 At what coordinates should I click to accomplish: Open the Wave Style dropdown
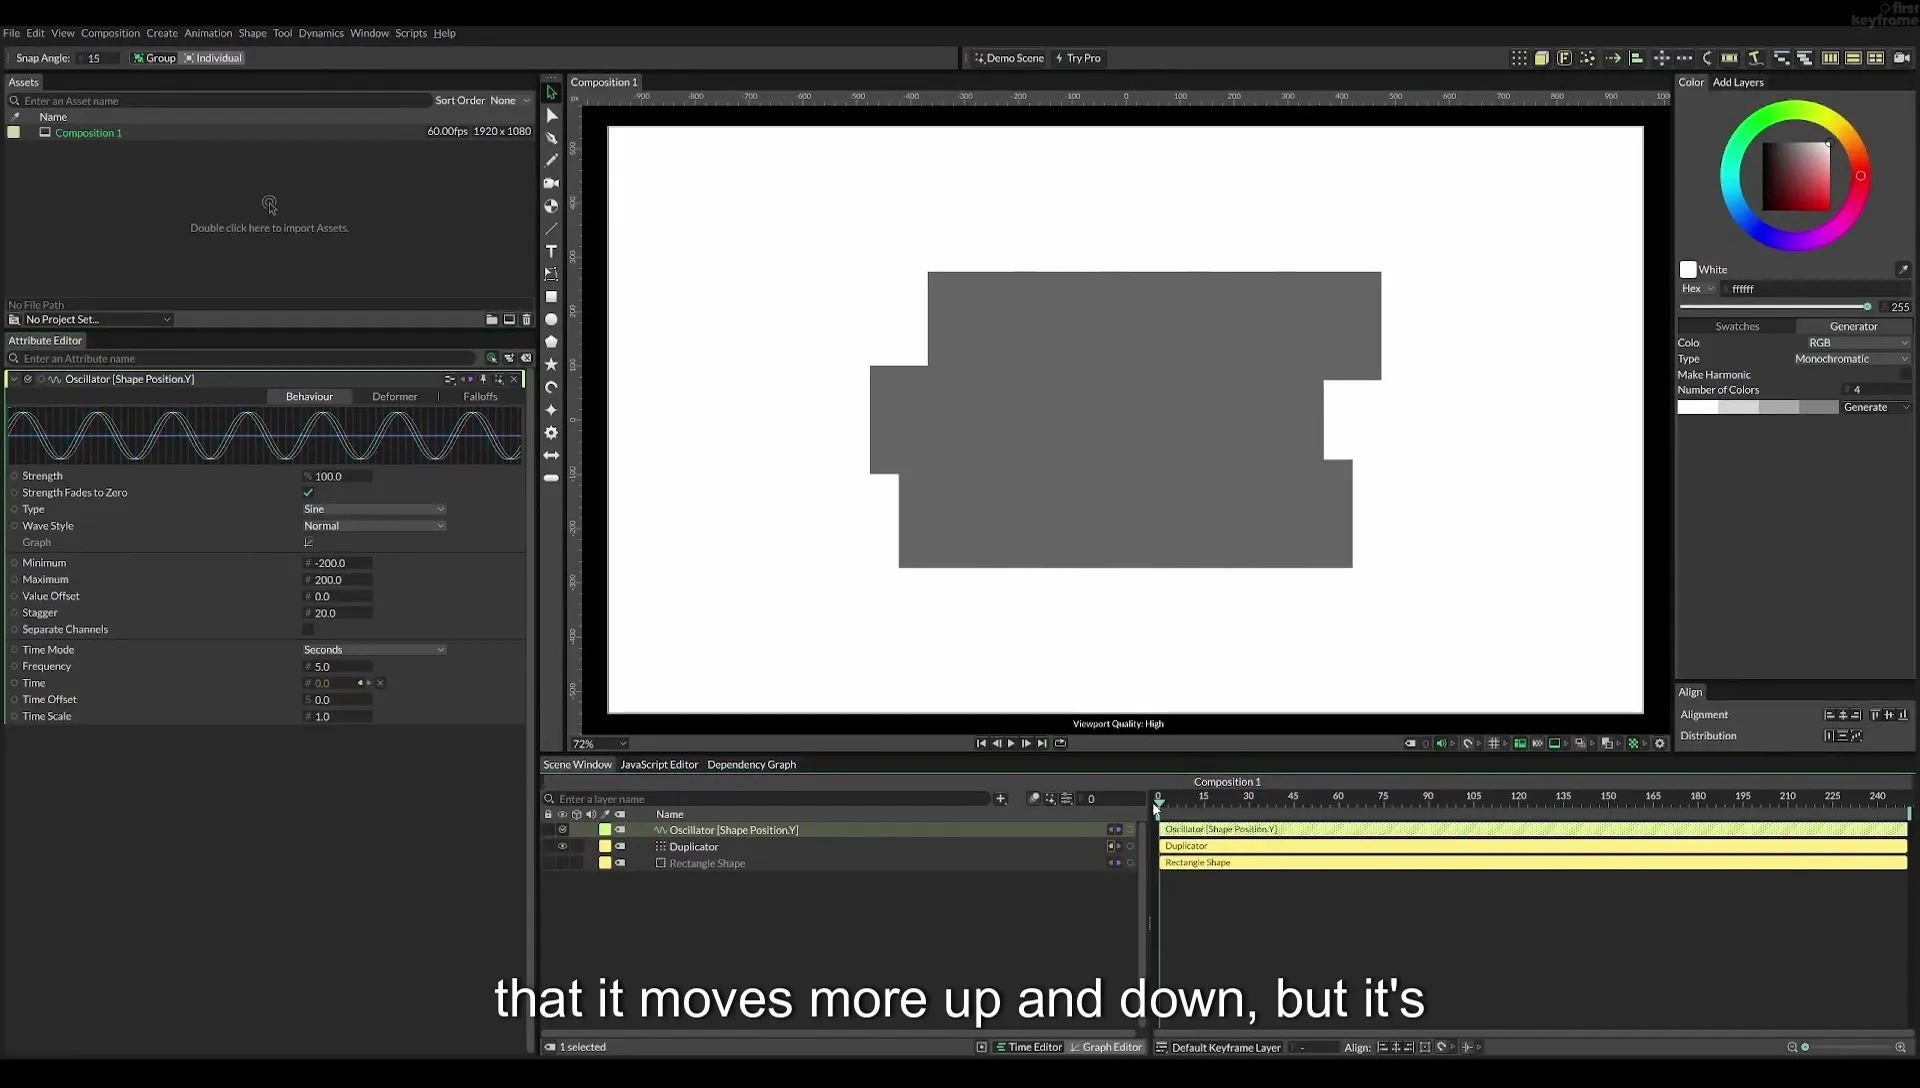374,526
